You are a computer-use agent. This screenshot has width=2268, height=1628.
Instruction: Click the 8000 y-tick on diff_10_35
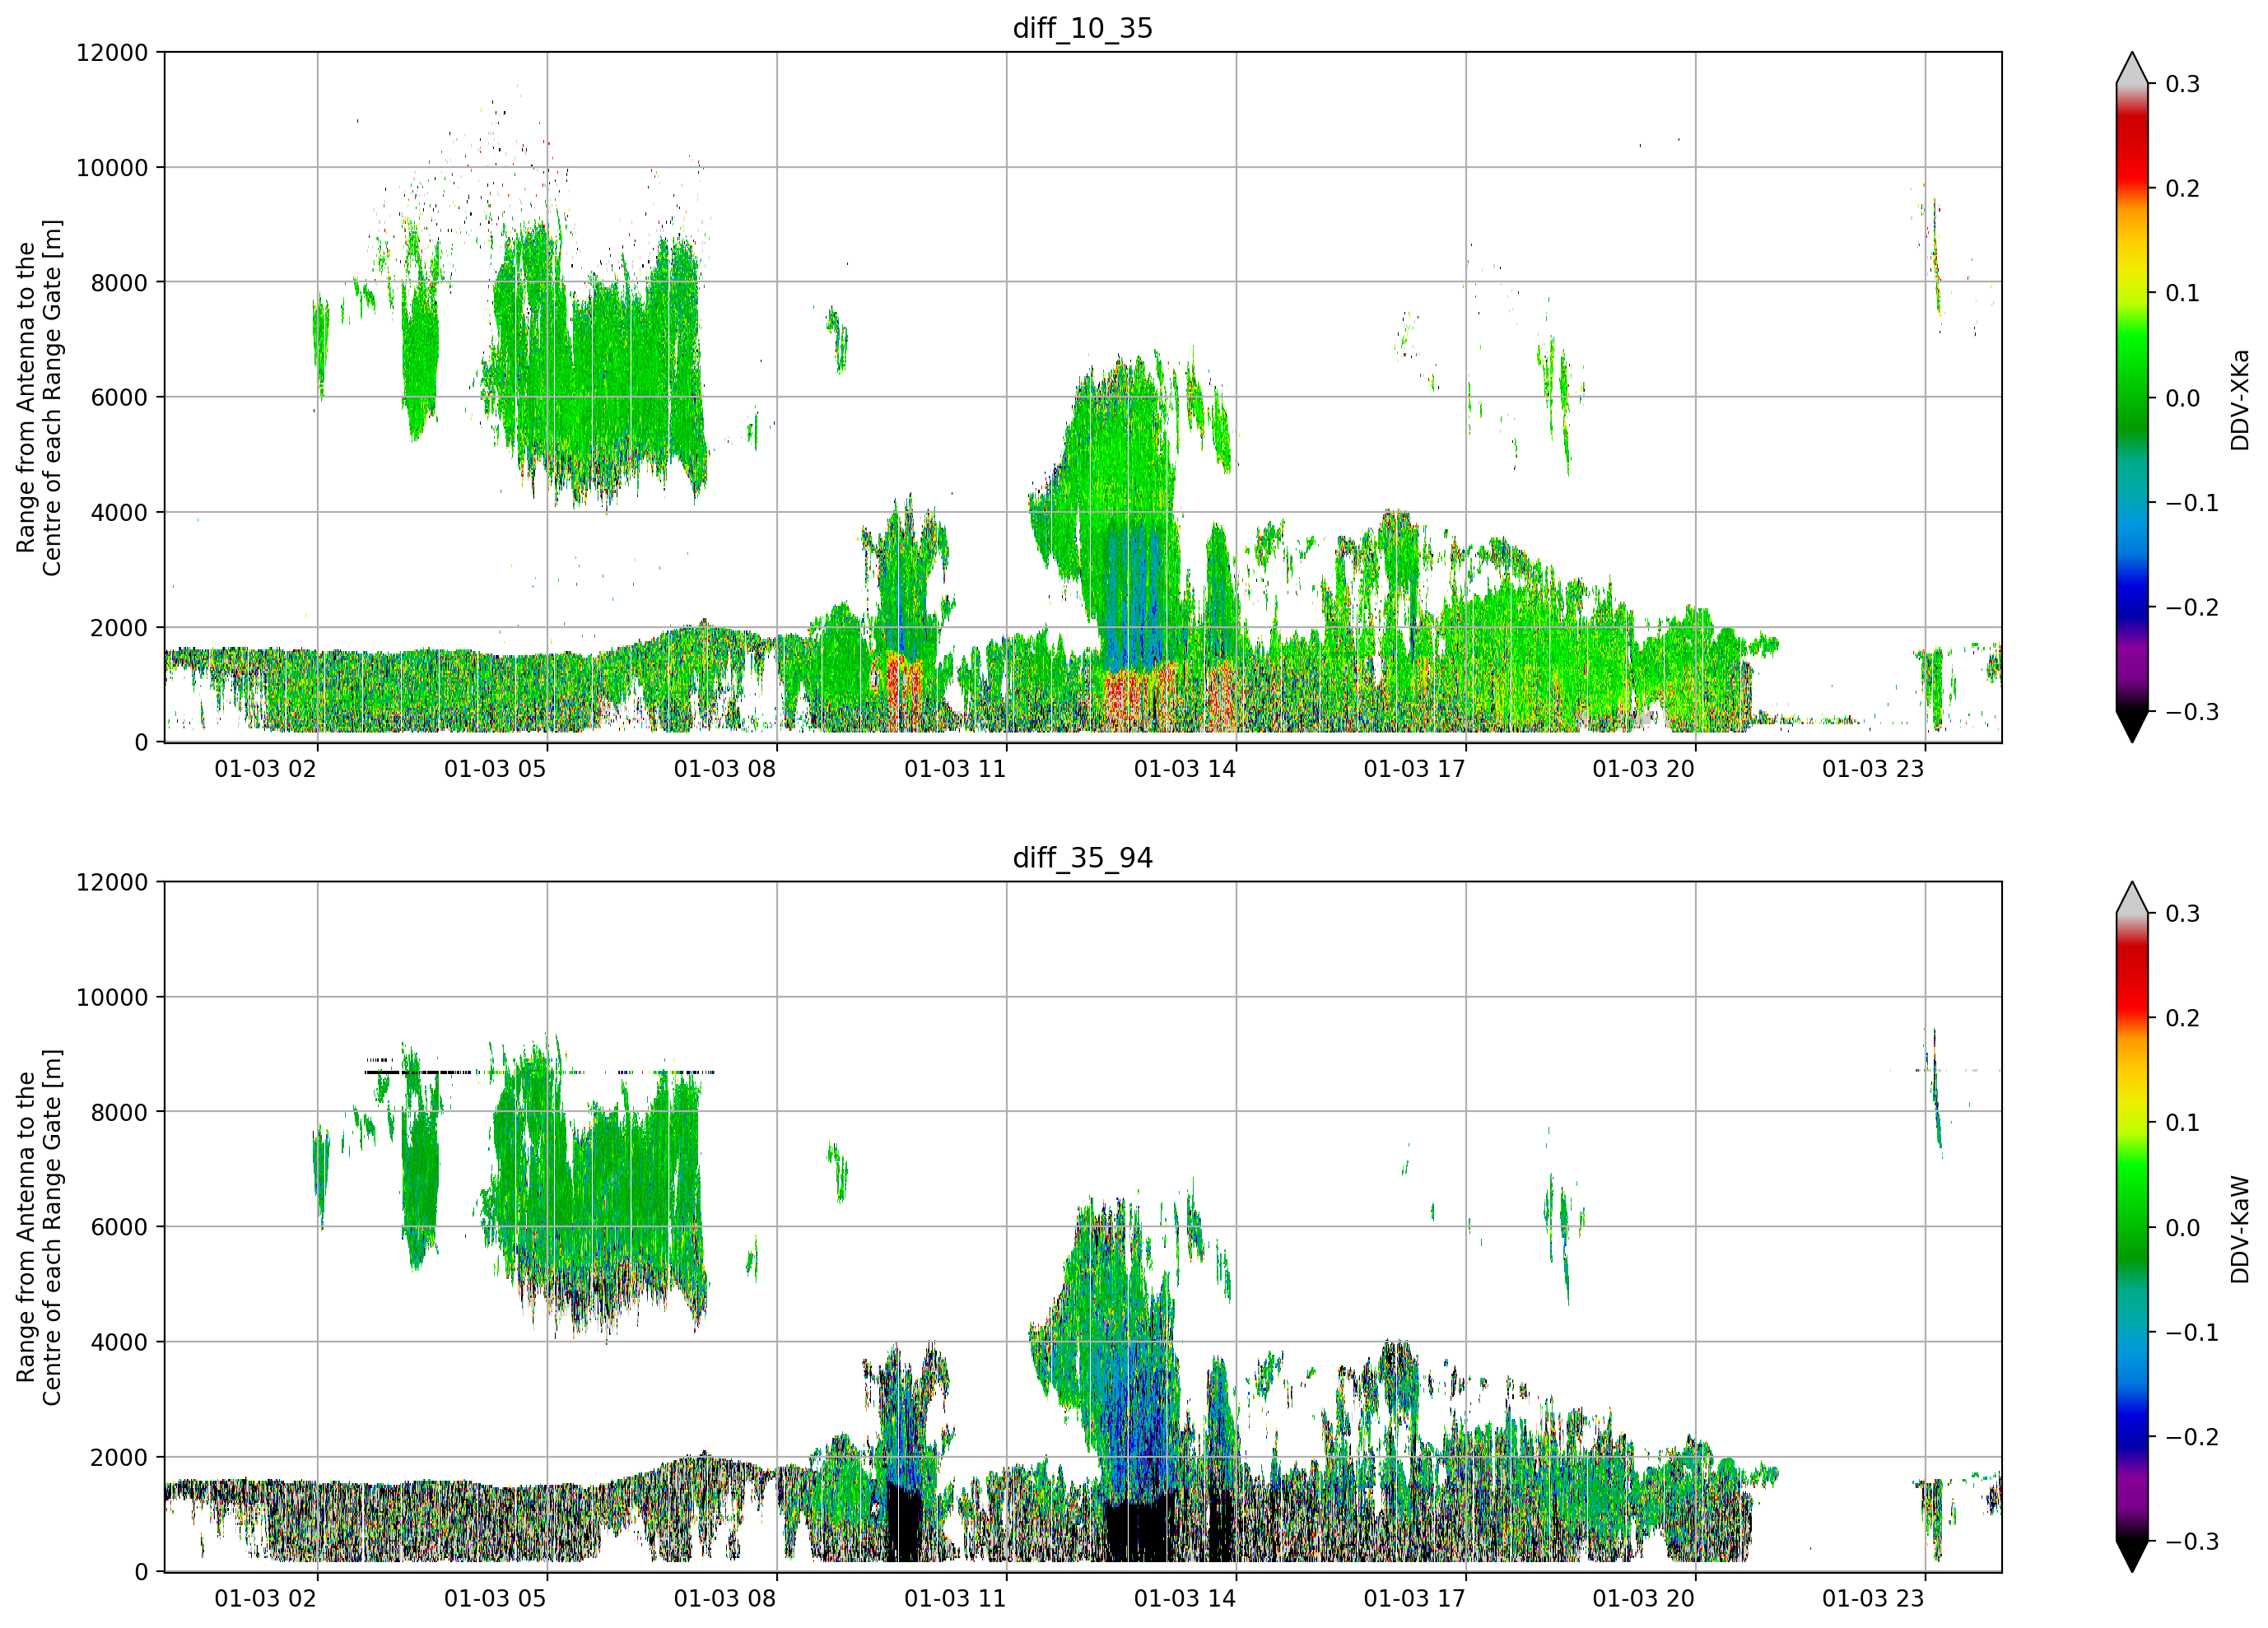pyautogui.click(x=119, y=282)
